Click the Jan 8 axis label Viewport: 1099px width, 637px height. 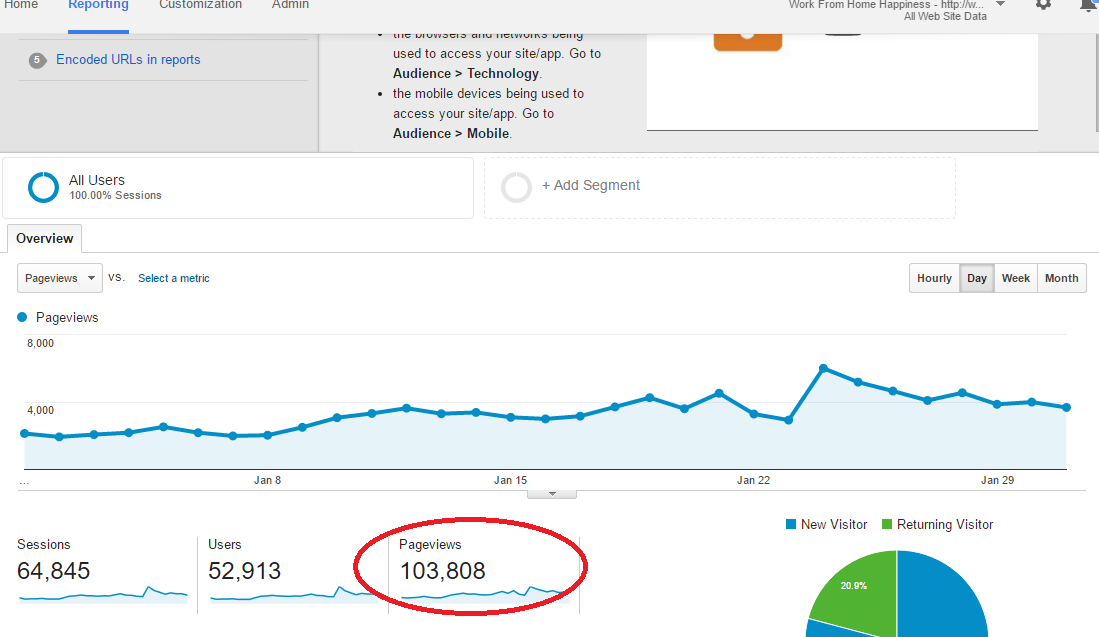(267, 480)
